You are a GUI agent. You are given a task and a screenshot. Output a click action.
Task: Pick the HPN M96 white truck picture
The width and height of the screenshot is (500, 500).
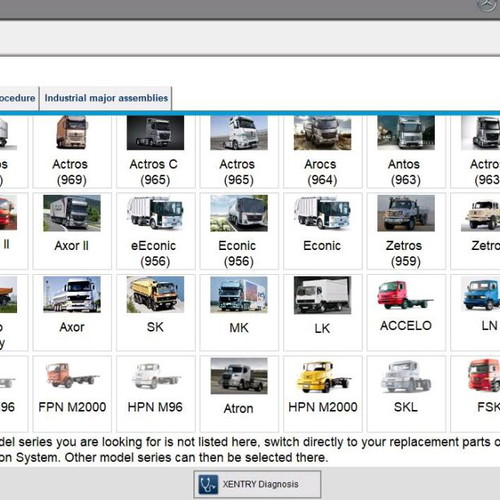pos(155,376)
